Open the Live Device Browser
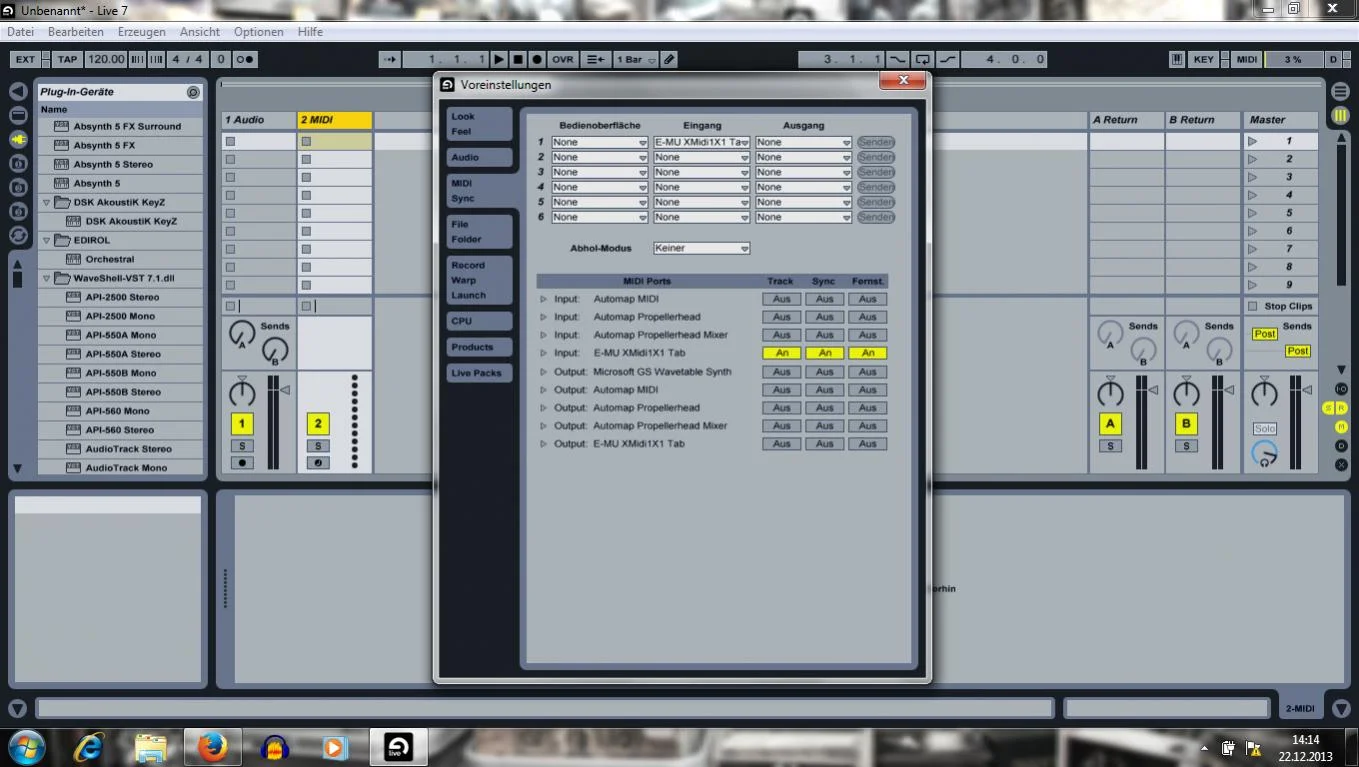The height and width of the screenshot is (767, 1359). tap(18, 115)
